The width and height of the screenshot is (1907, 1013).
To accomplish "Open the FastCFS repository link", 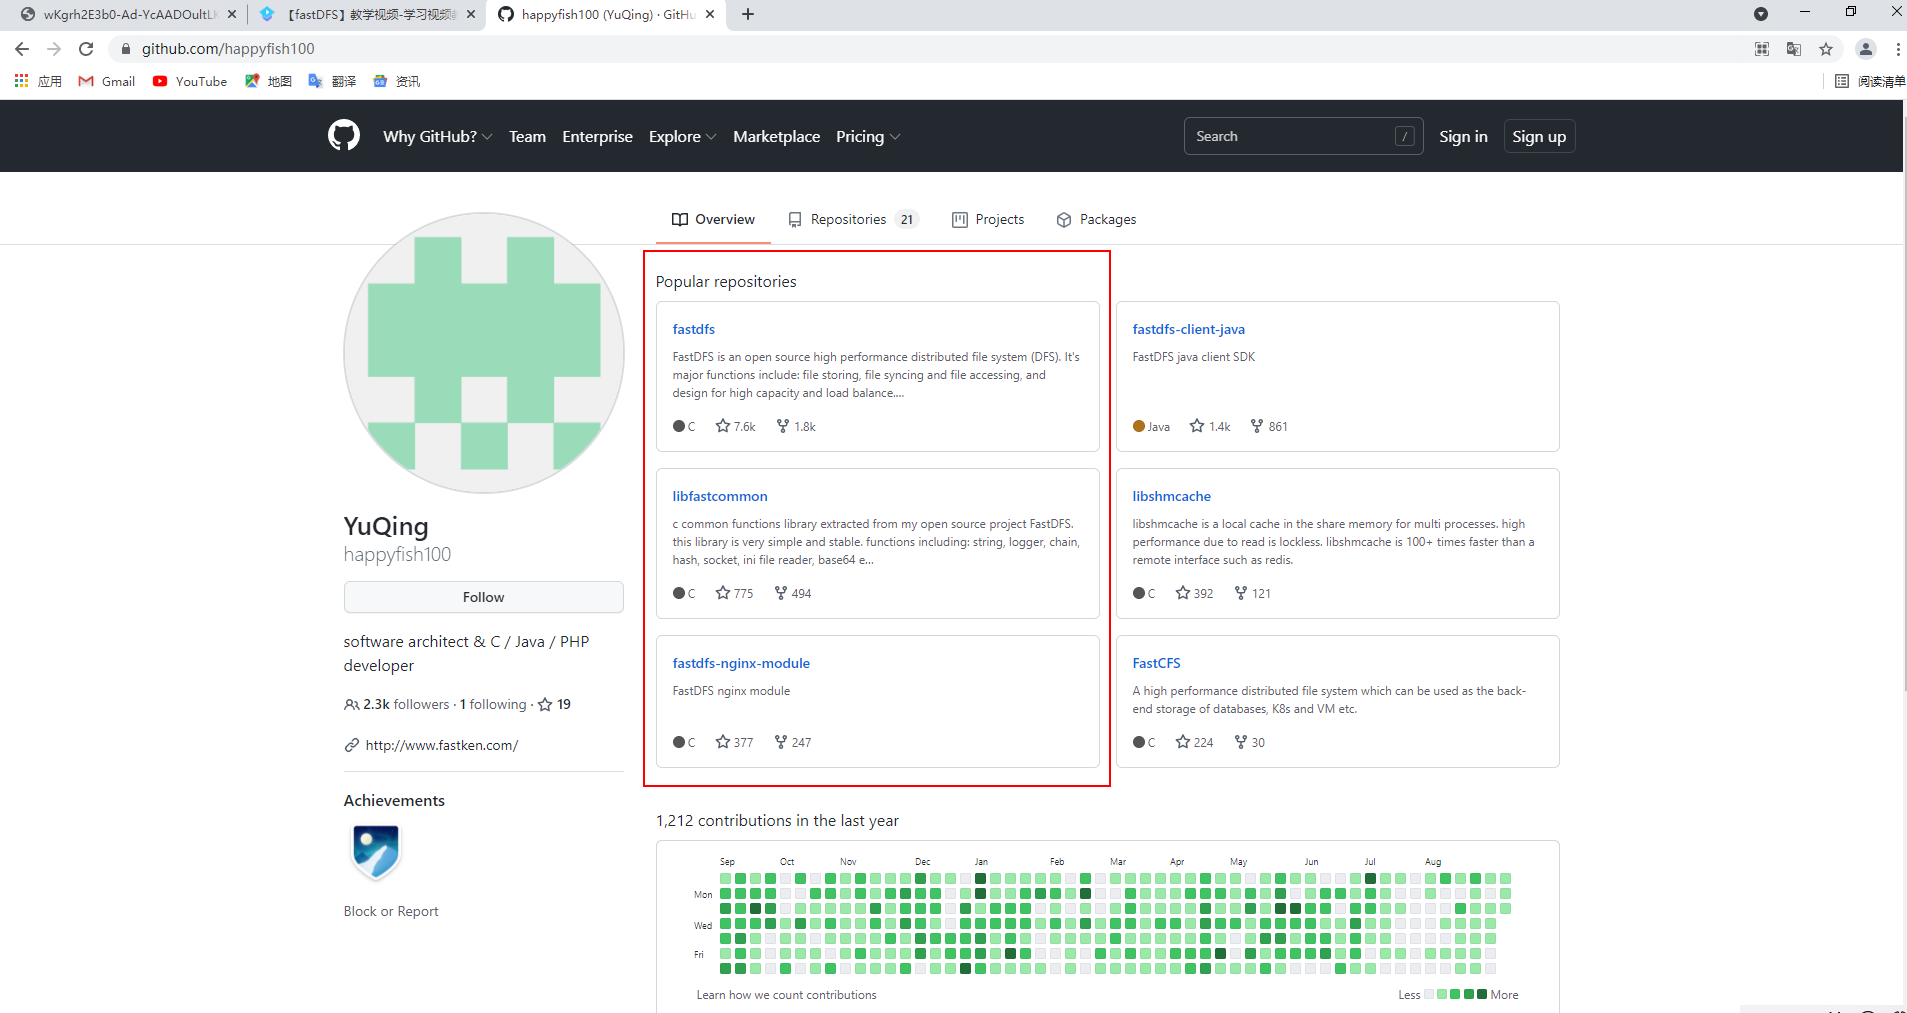I will coord(1156,663).
